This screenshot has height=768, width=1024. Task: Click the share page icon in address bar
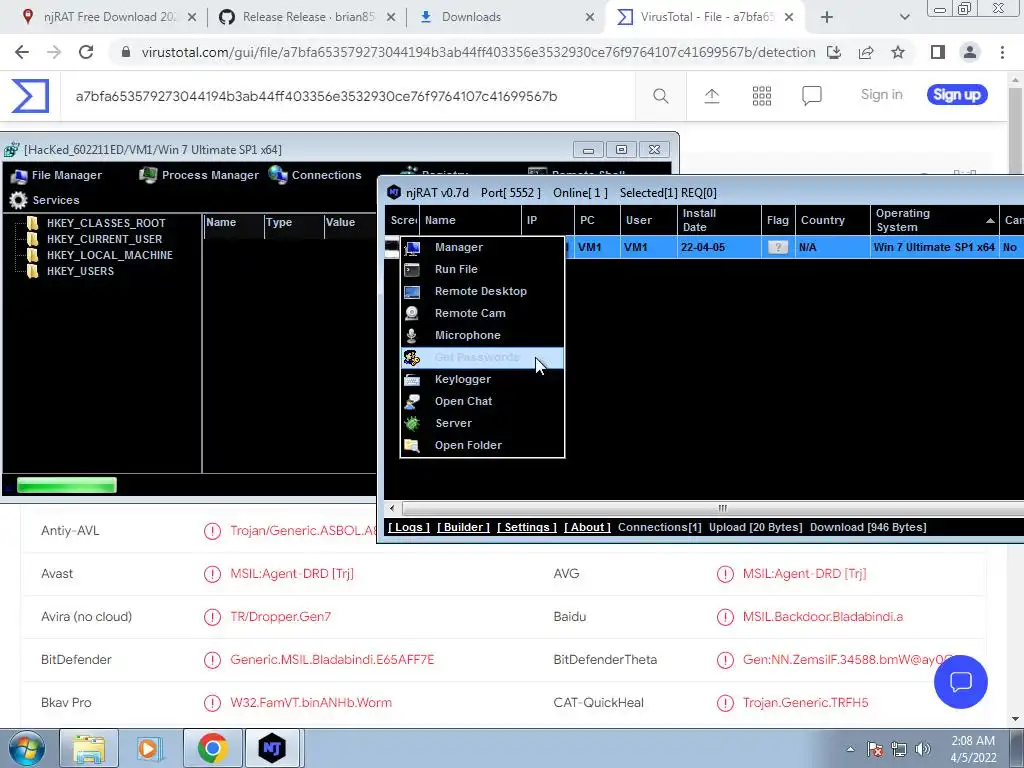point(866,52)
